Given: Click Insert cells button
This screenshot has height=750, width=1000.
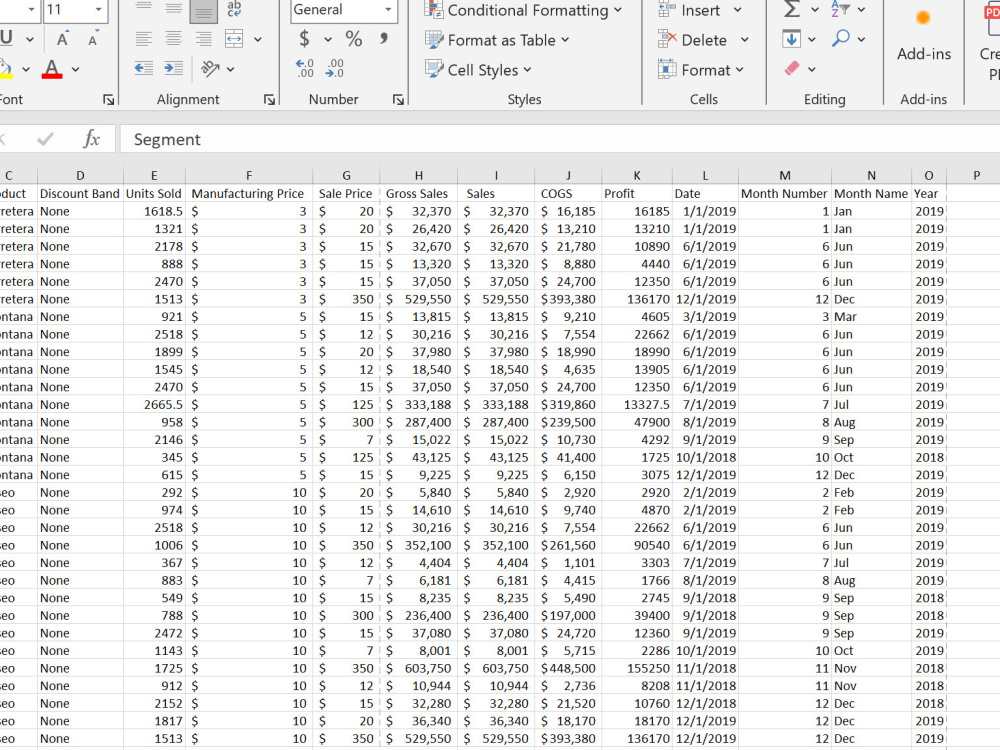Looking at the screenshot, I should click(x=689, y=10).
